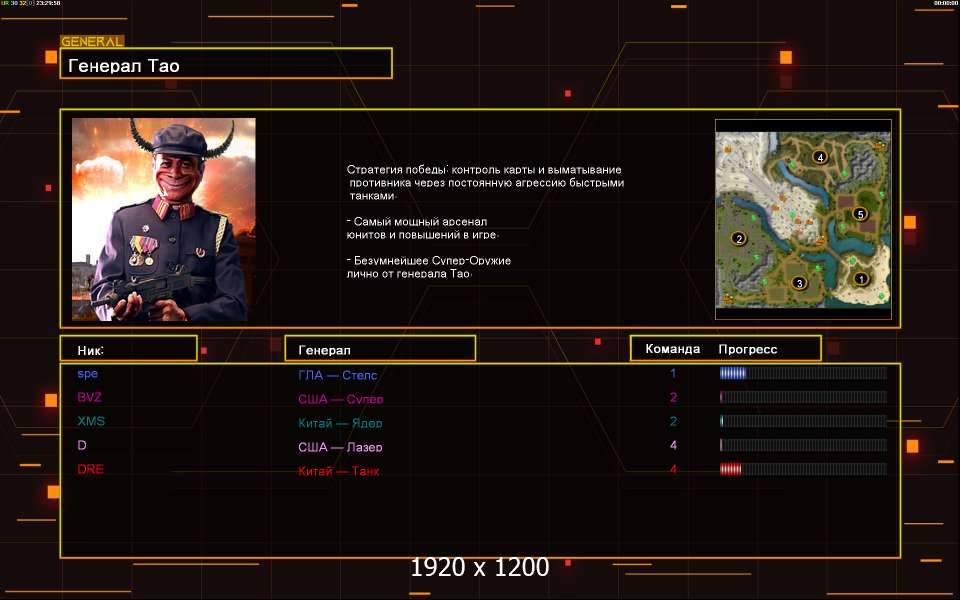This screenshot has width=960, height=600.
Task: Click the 'Генерал' column header
Action: 380,348
